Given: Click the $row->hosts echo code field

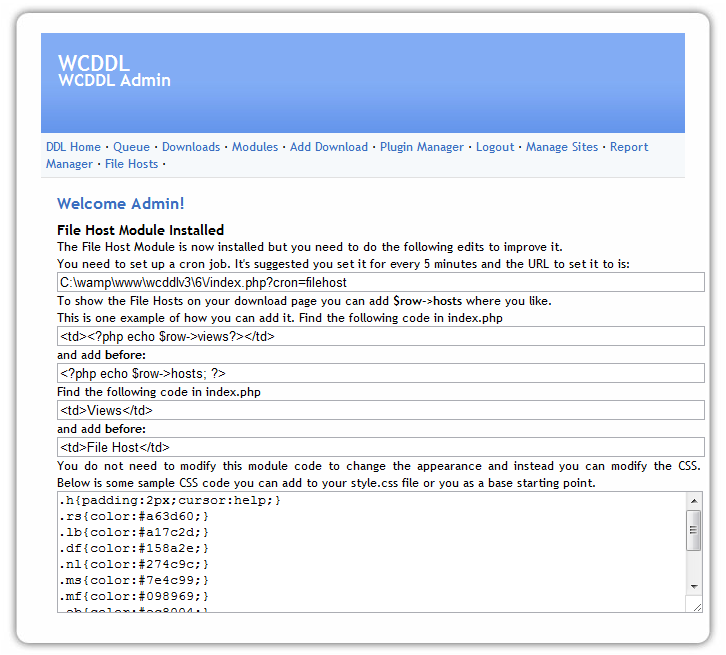Looking at the screenshot, I should (380, 373).
